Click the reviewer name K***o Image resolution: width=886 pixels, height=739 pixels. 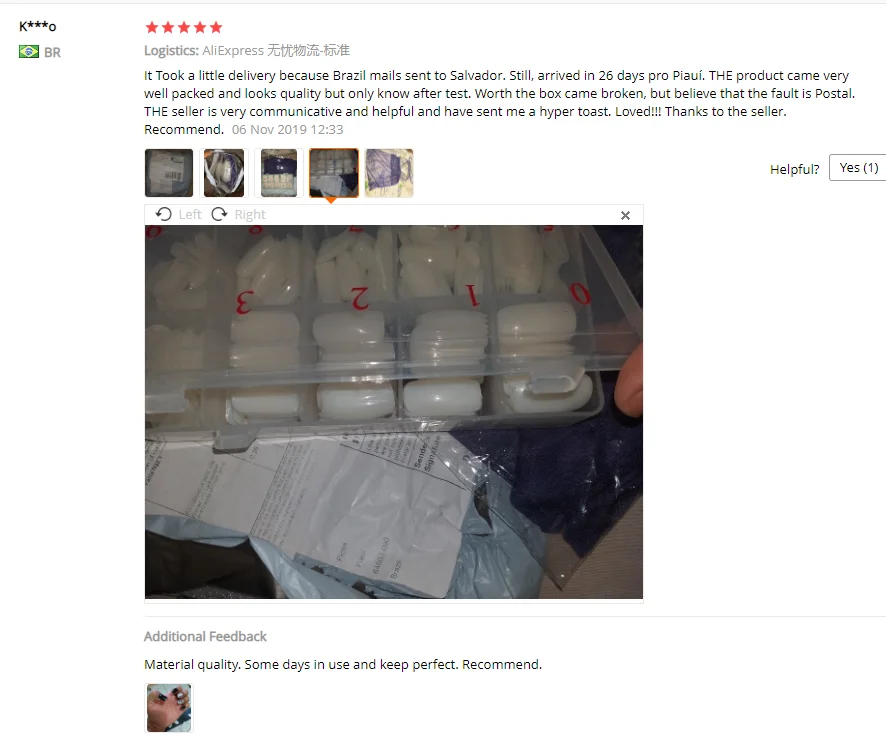[37, 26]
